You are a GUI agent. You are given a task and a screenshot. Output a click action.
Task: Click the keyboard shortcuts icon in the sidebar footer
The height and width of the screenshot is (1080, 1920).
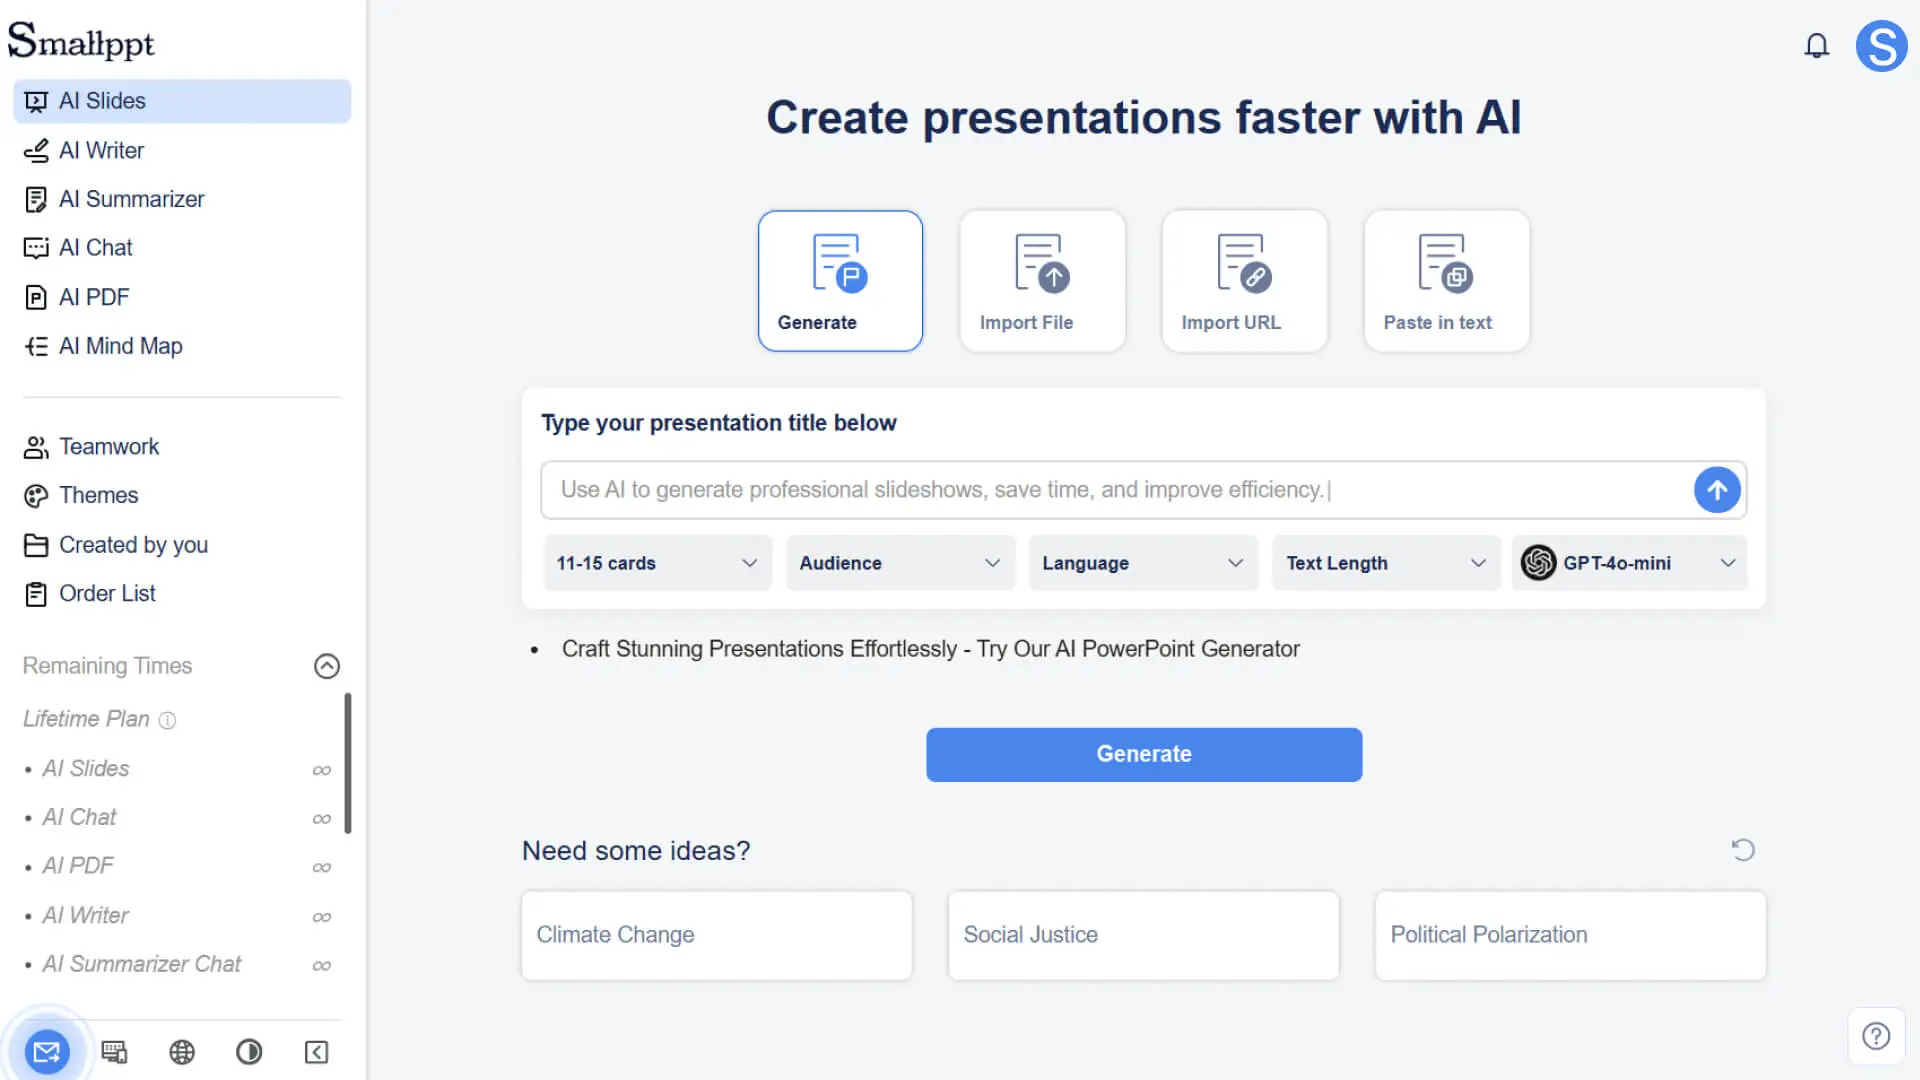tap(114, 1052)
